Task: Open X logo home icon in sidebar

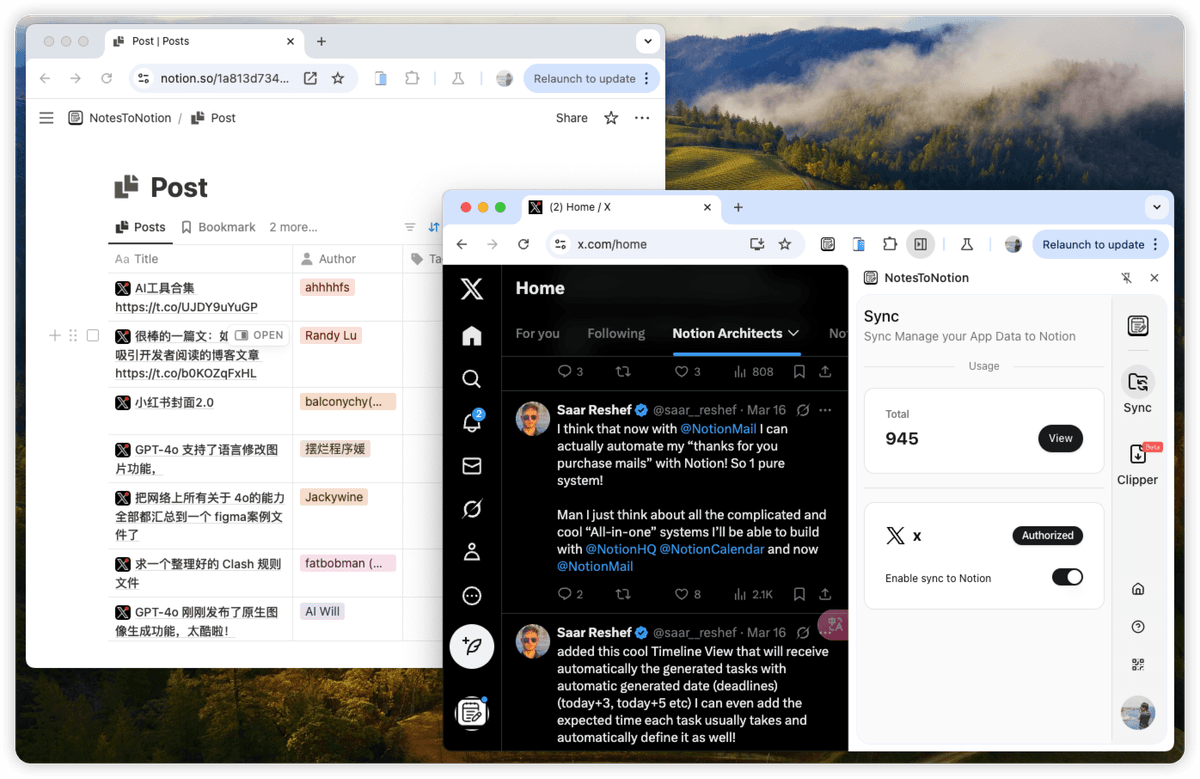Action: pos(472,289)
